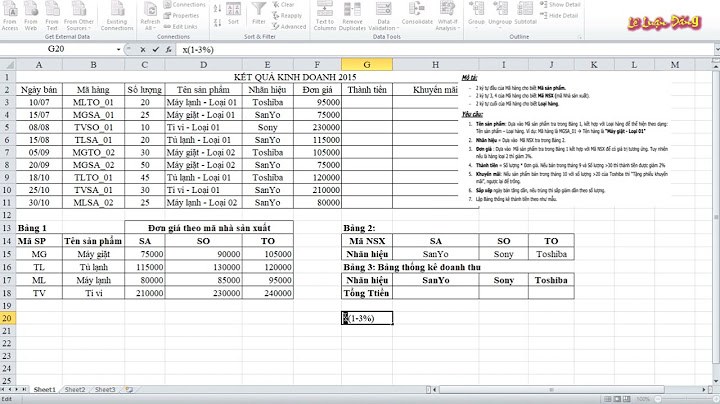720x404 pixels.
Task: Go to first sheet navigation arrow
Action: click(x=4, y=389)
